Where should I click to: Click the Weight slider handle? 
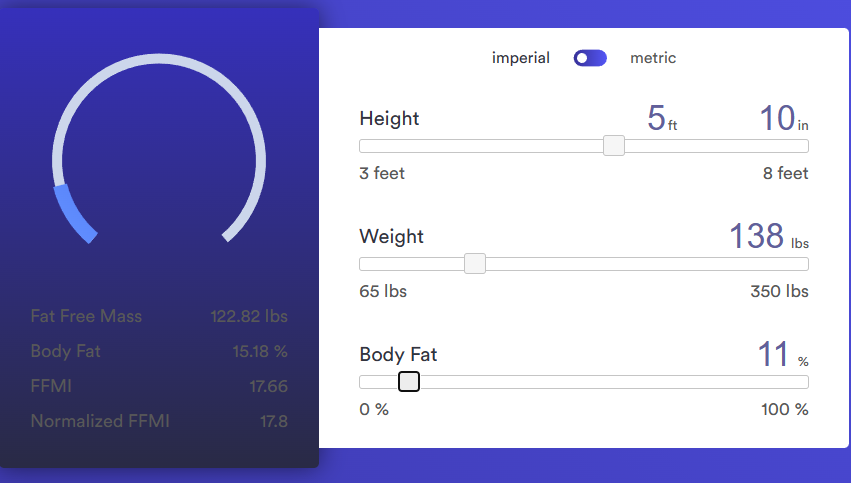click(x=475, y=264)
